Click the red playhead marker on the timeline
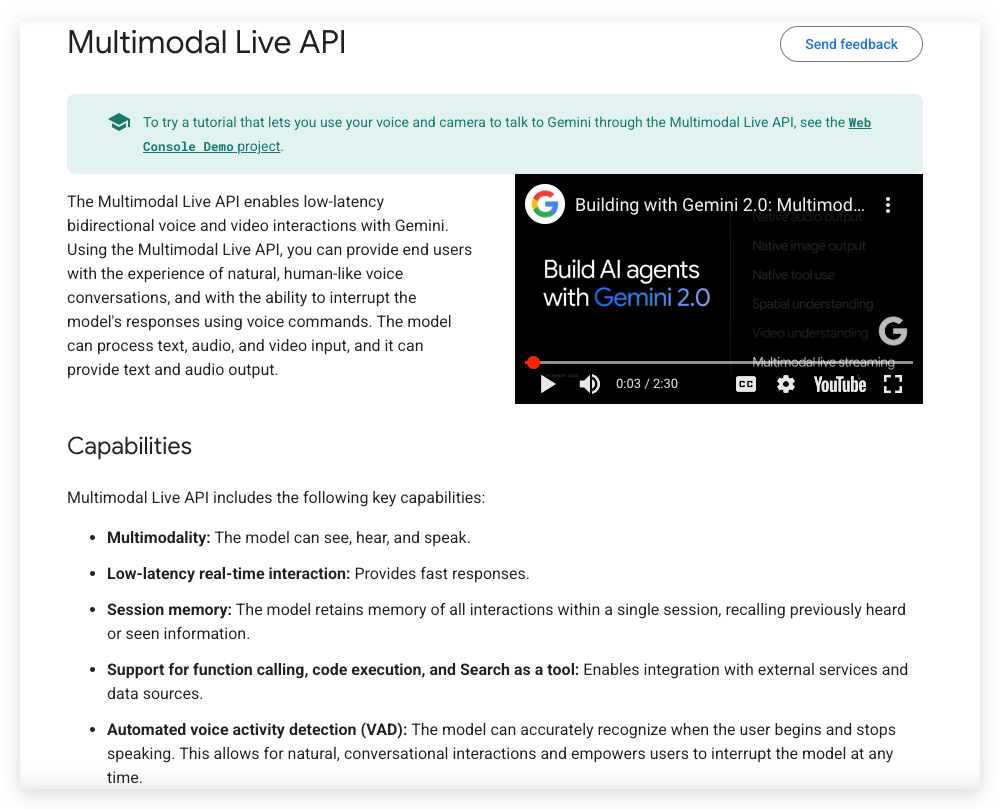 (534, 362)
